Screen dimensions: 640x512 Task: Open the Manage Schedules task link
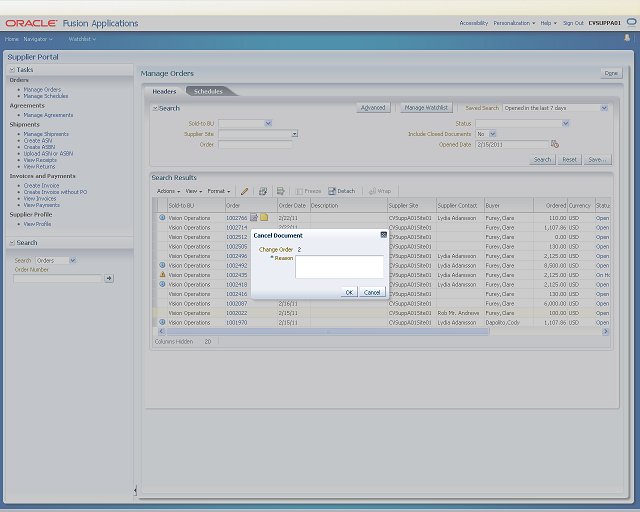tap(46, 96)
